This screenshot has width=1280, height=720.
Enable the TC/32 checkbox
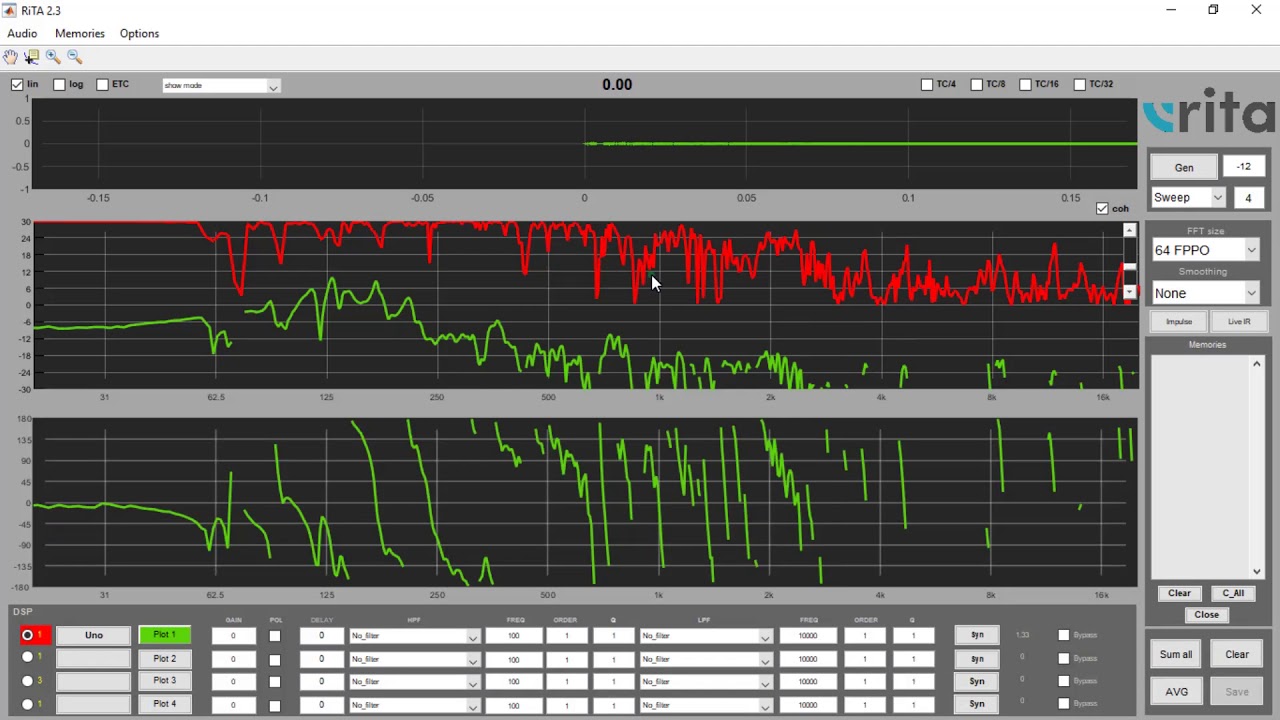click(1079, 84)
